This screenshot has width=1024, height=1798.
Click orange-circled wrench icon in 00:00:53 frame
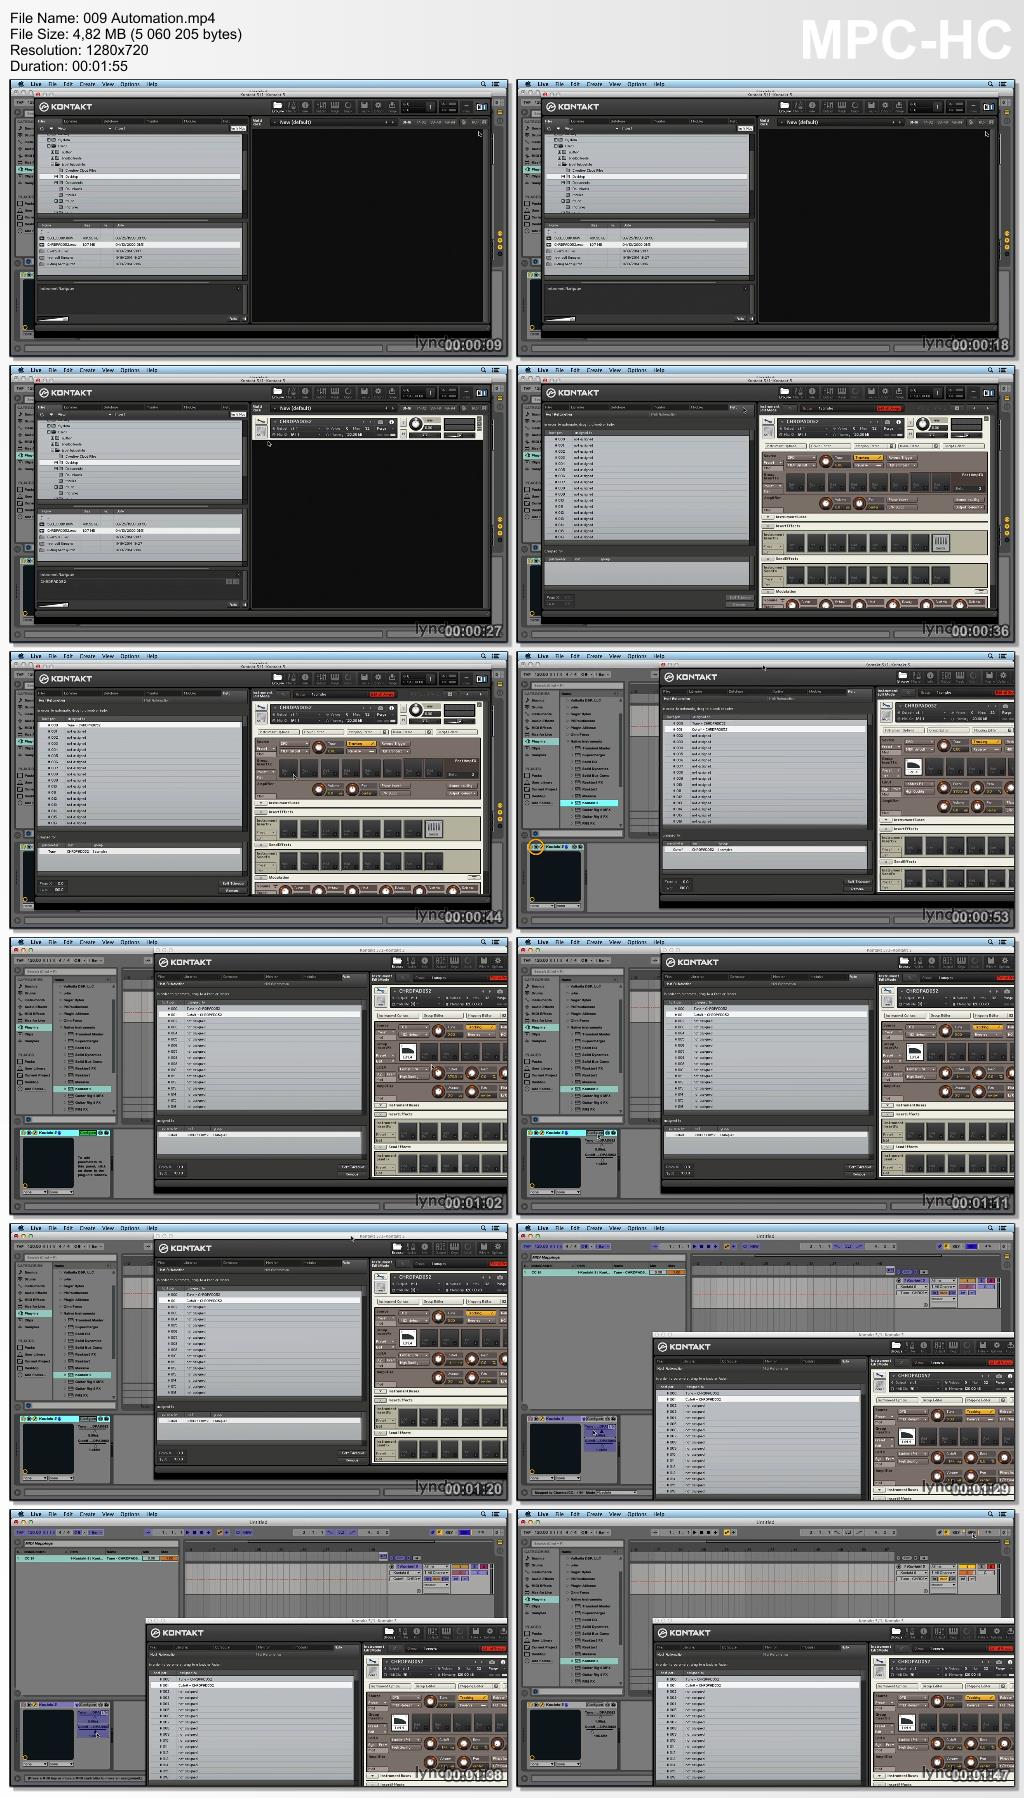point(536,847)
